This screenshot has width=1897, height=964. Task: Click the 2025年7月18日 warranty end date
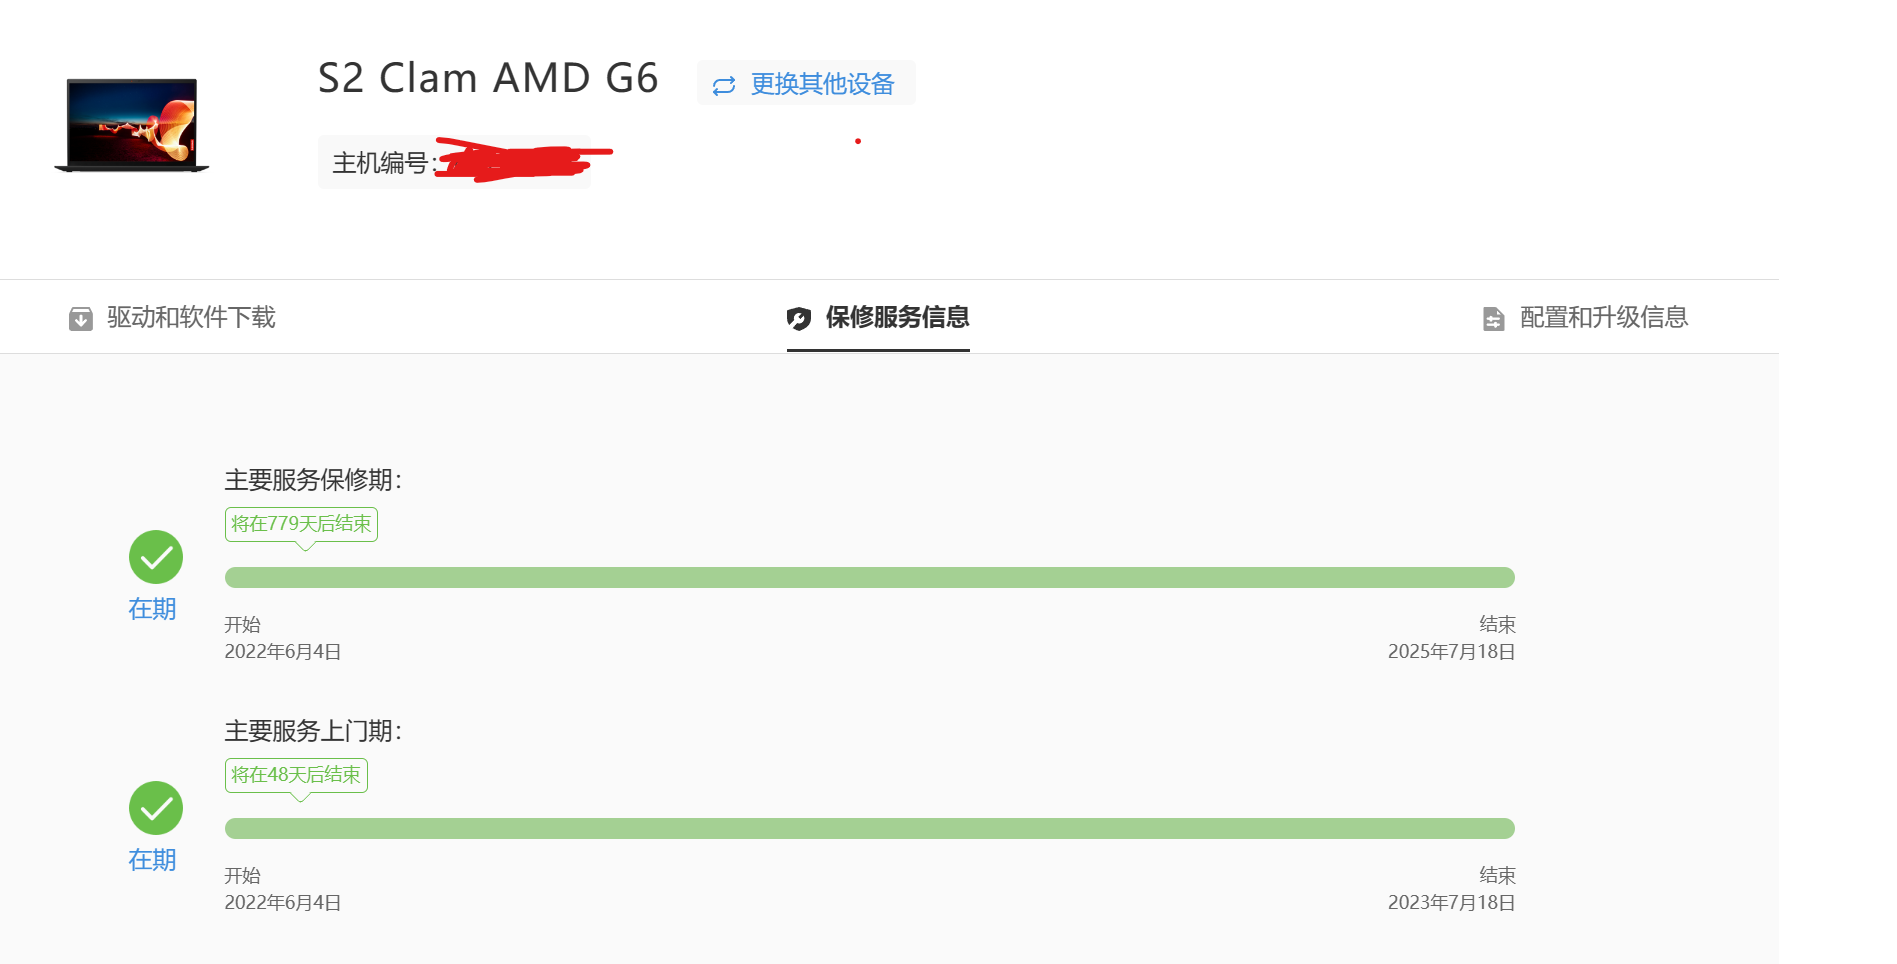[1452, 652]
